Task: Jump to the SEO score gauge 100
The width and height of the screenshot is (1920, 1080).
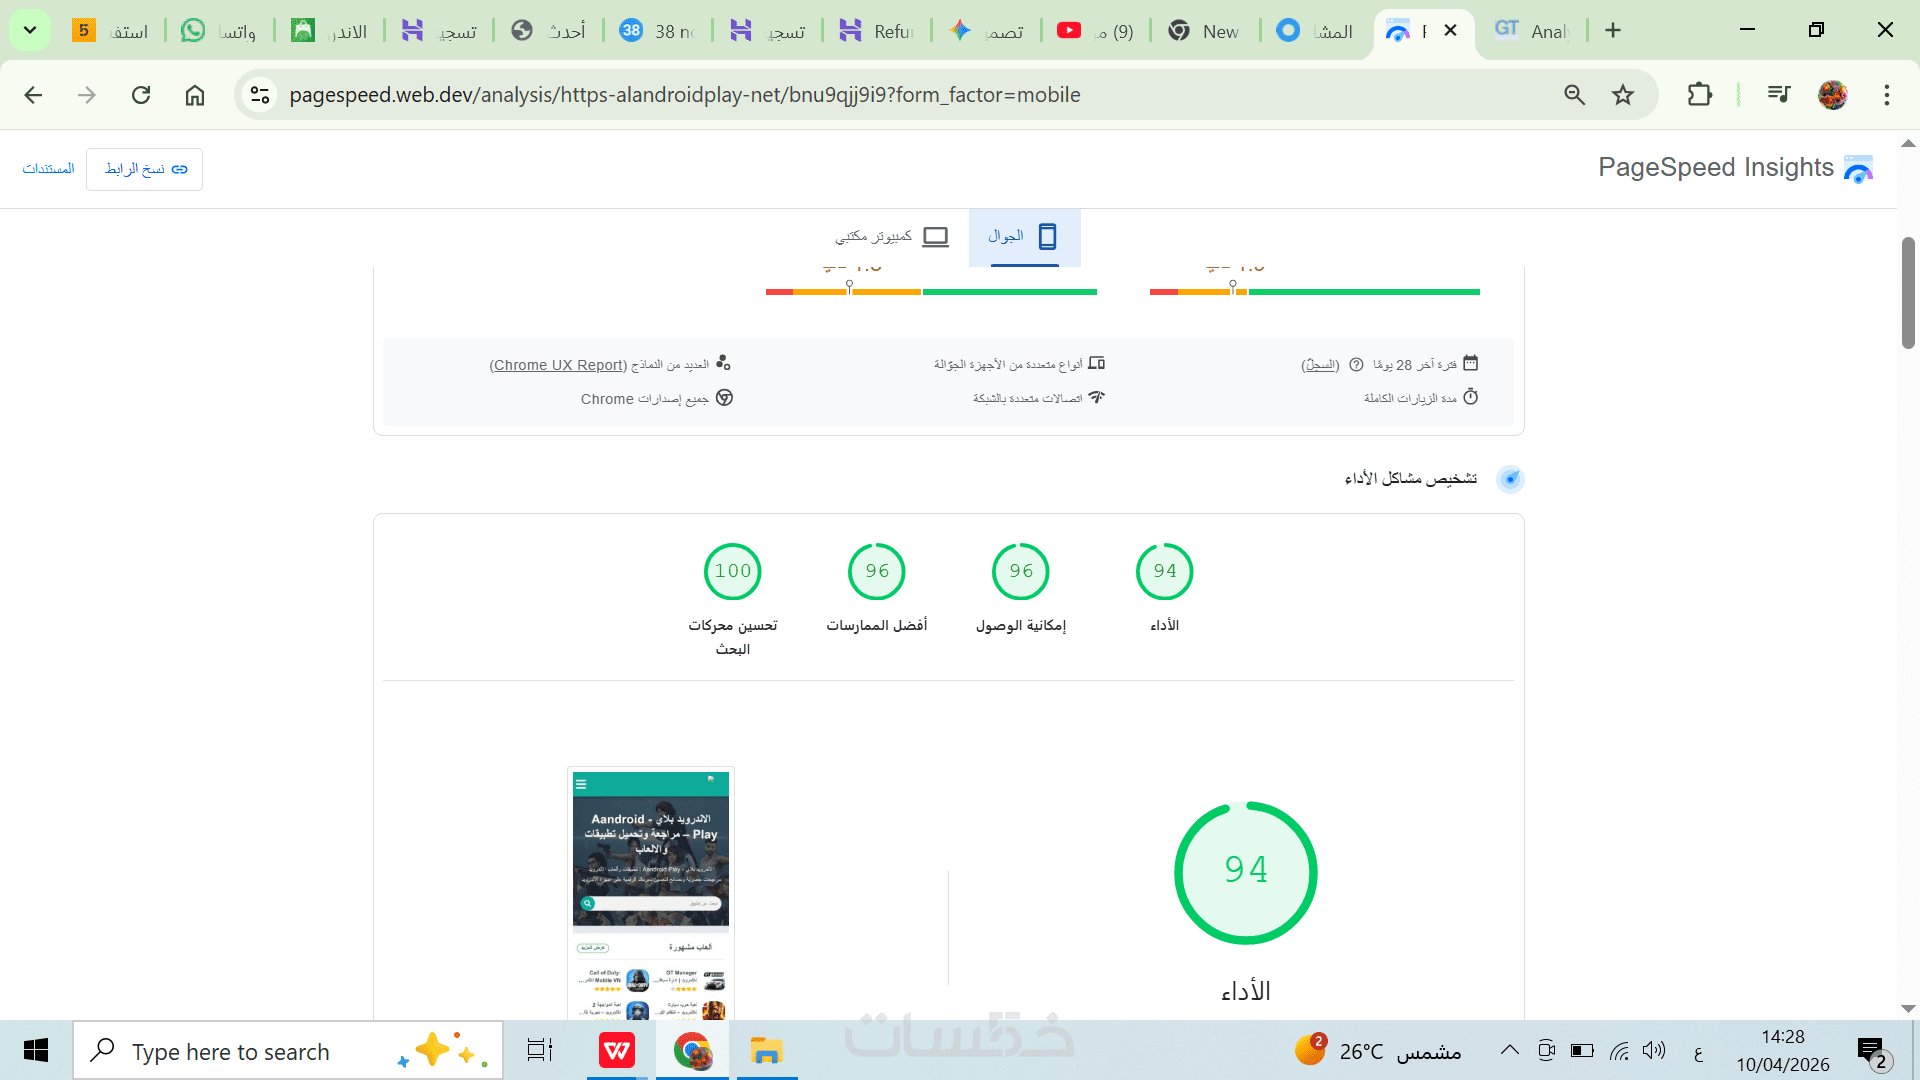Action: pyautogui.click(x=732, y=571)
